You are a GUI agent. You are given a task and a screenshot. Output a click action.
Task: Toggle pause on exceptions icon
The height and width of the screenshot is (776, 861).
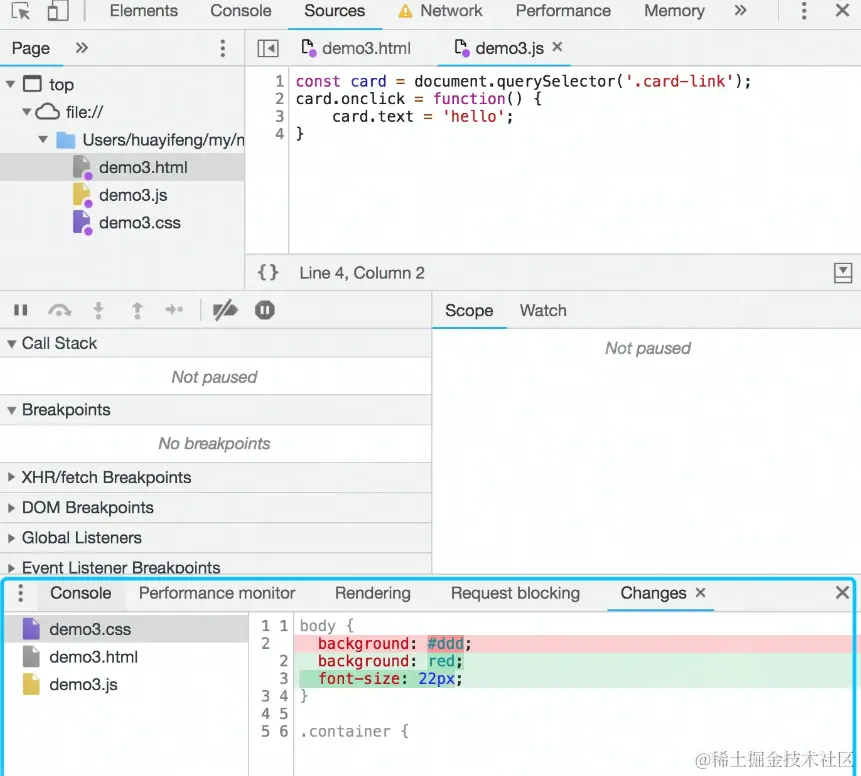pyautogui.click(x=265, y=310)
